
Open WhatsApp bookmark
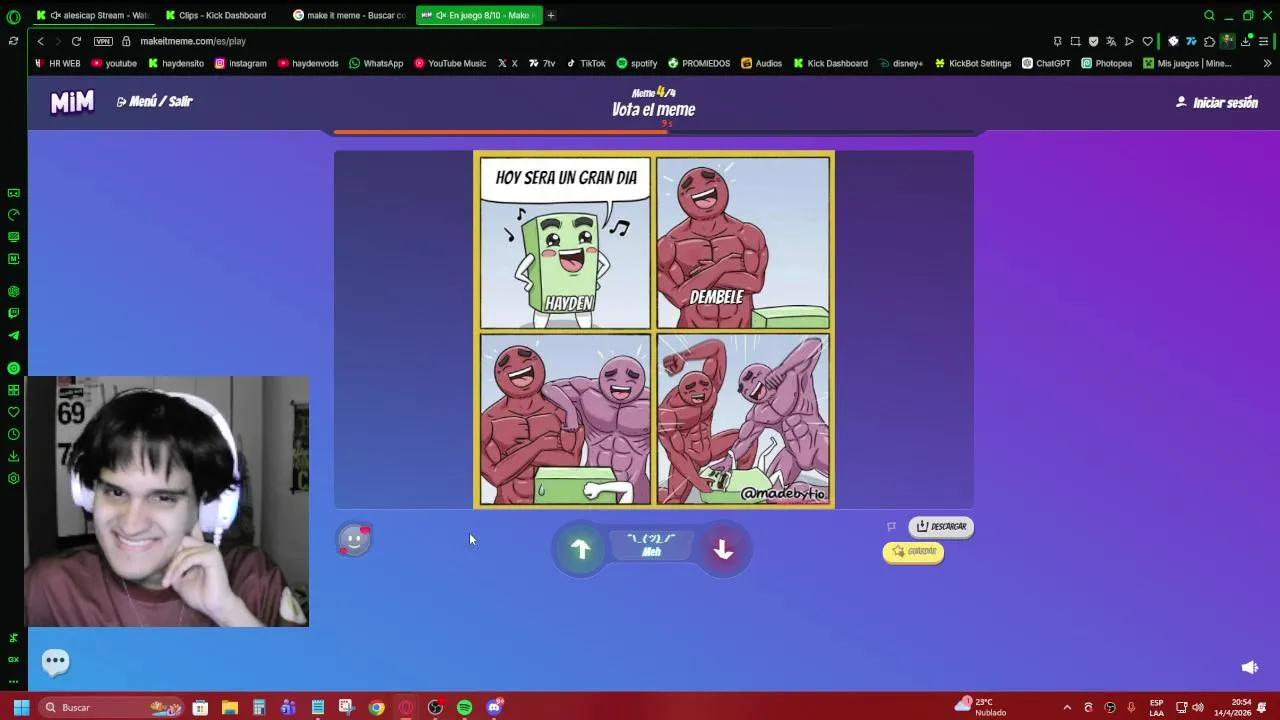coord(376,63)
